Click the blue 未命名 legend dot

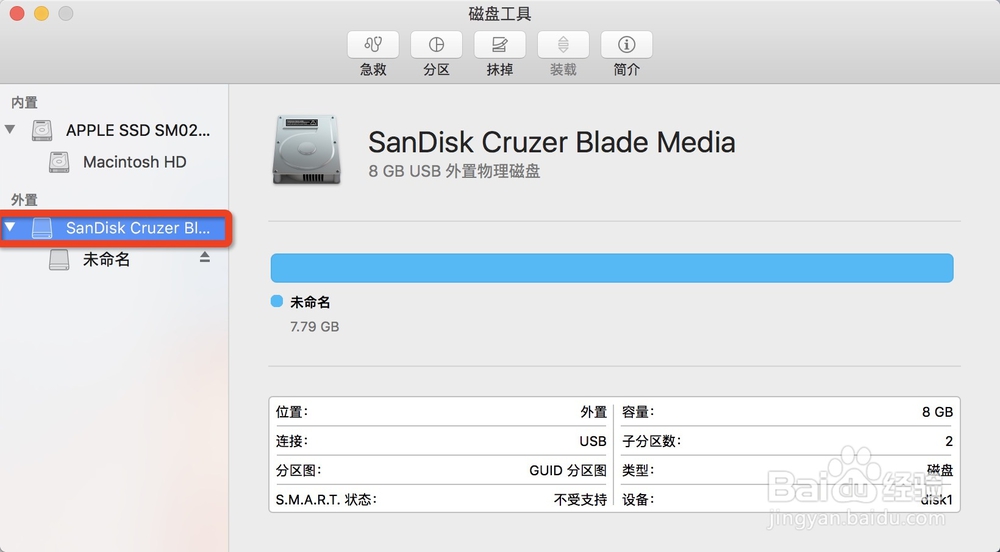point(277,301)
